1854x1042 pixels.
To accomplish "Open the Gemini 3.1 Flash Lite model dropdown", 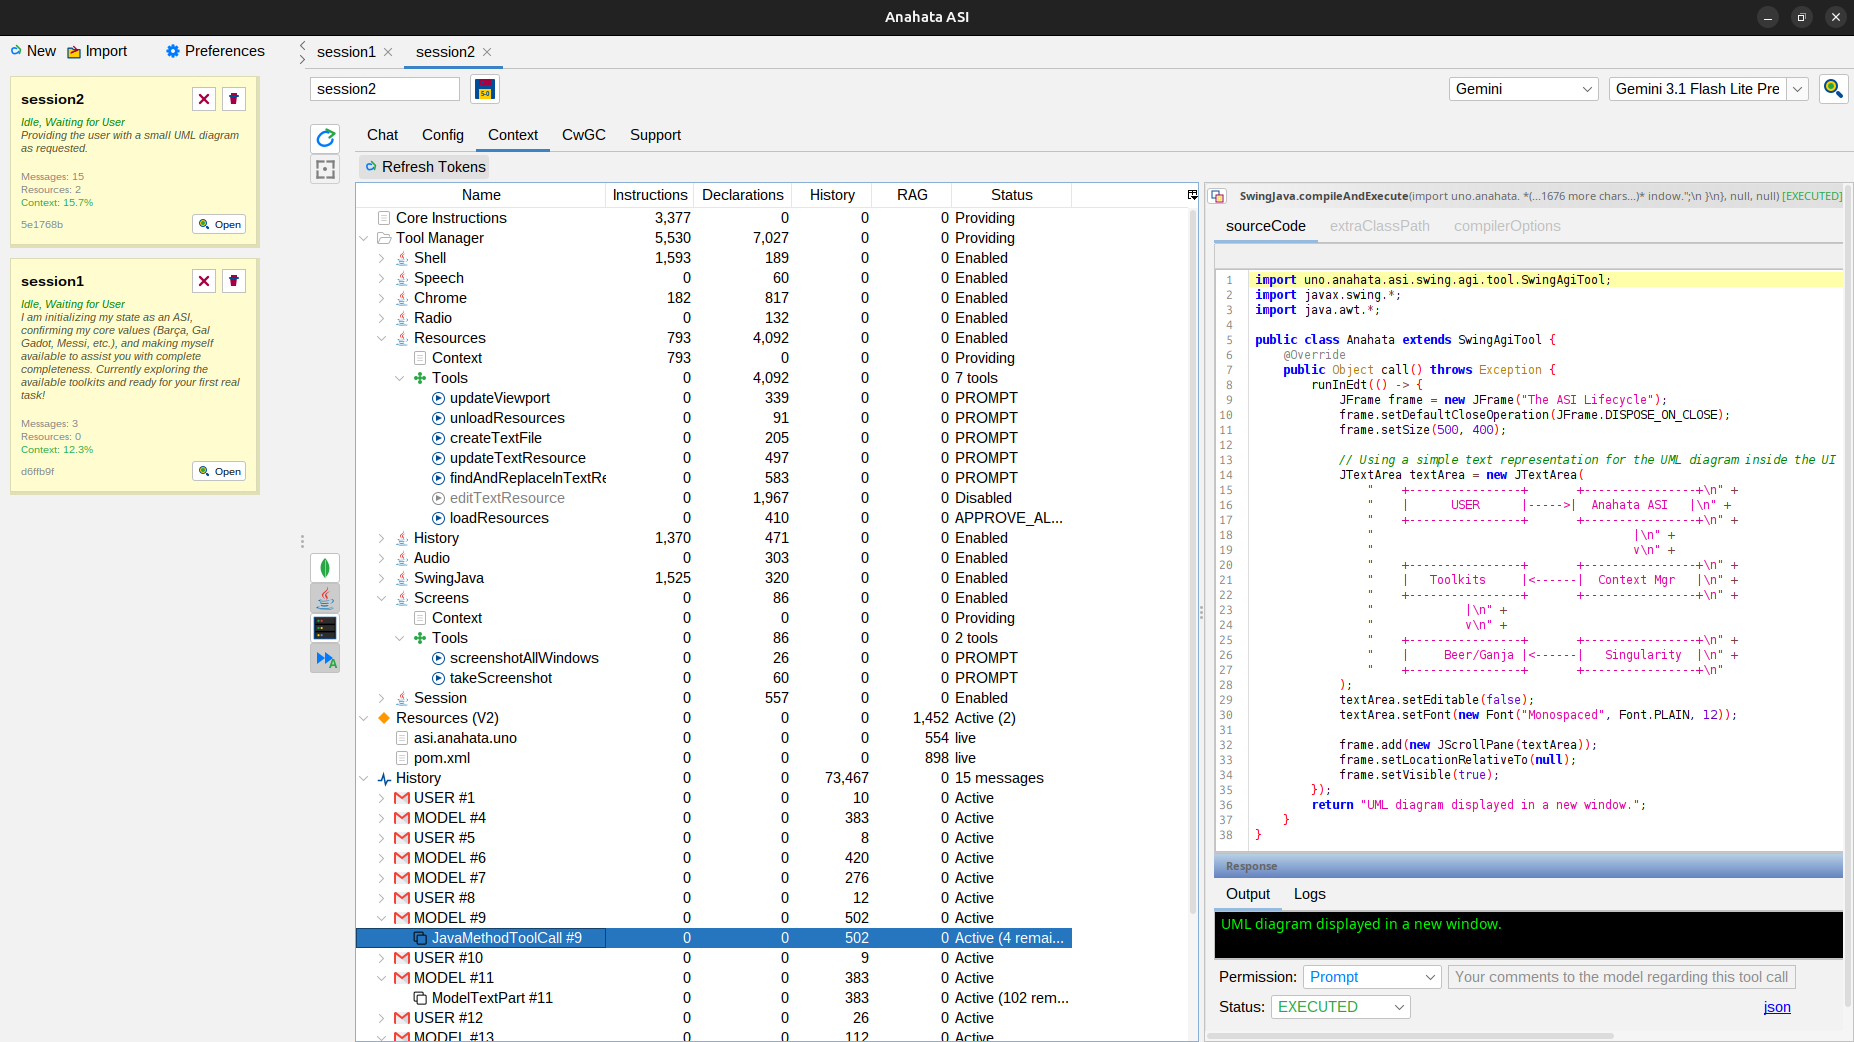I will [x=1797, y=89].
